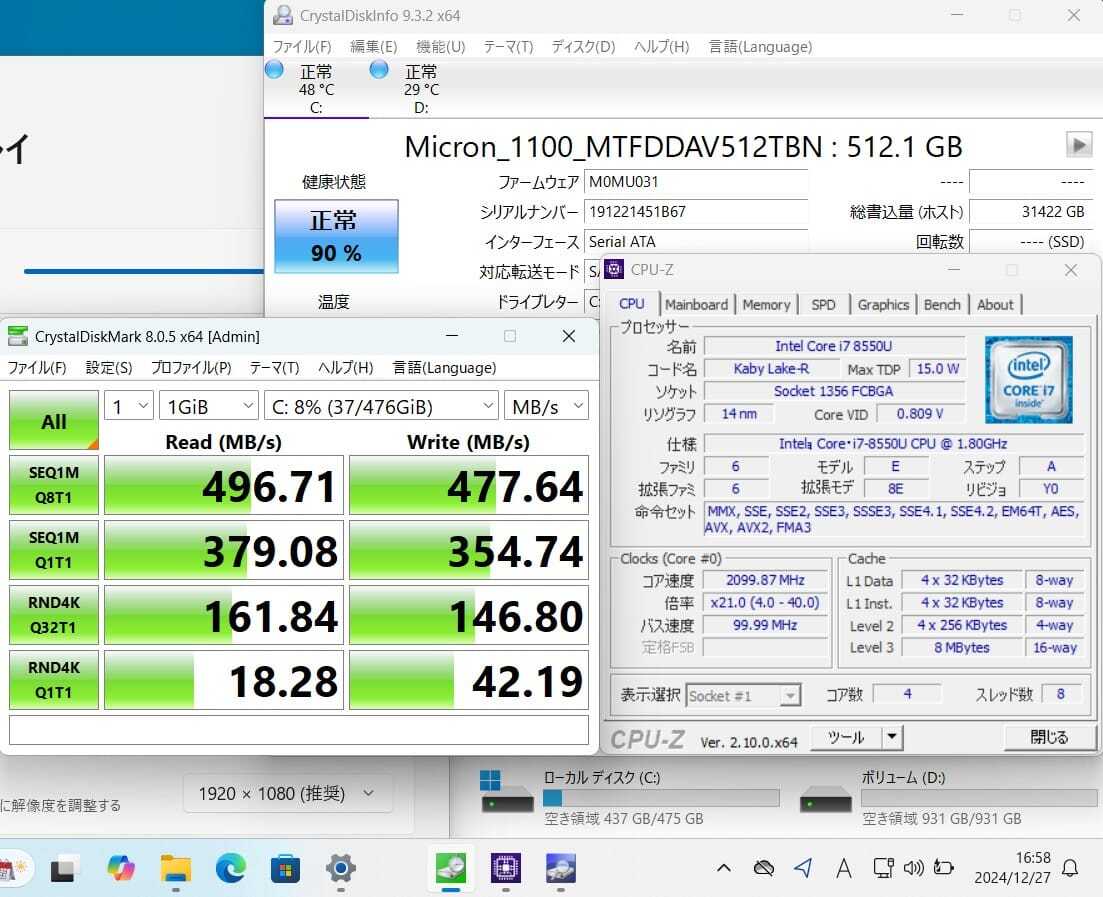
Task: Switch to the Memory tab in CPU-Z
Action: tap(766, 305)
